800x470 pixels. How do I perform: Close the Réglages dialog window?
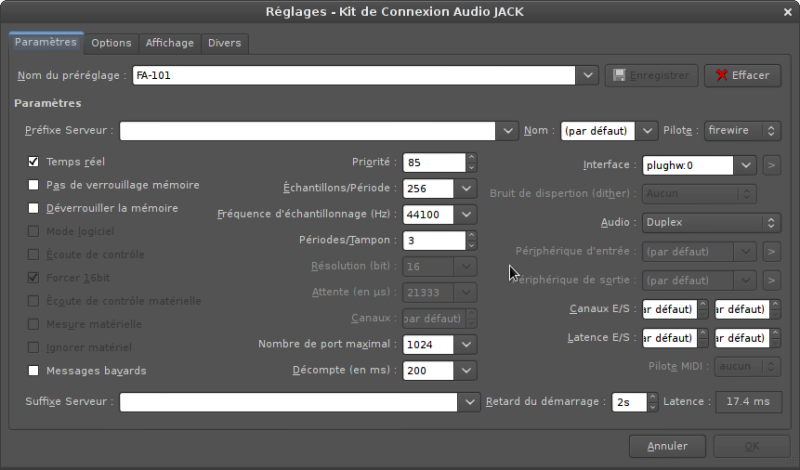(x=788, y=12)
